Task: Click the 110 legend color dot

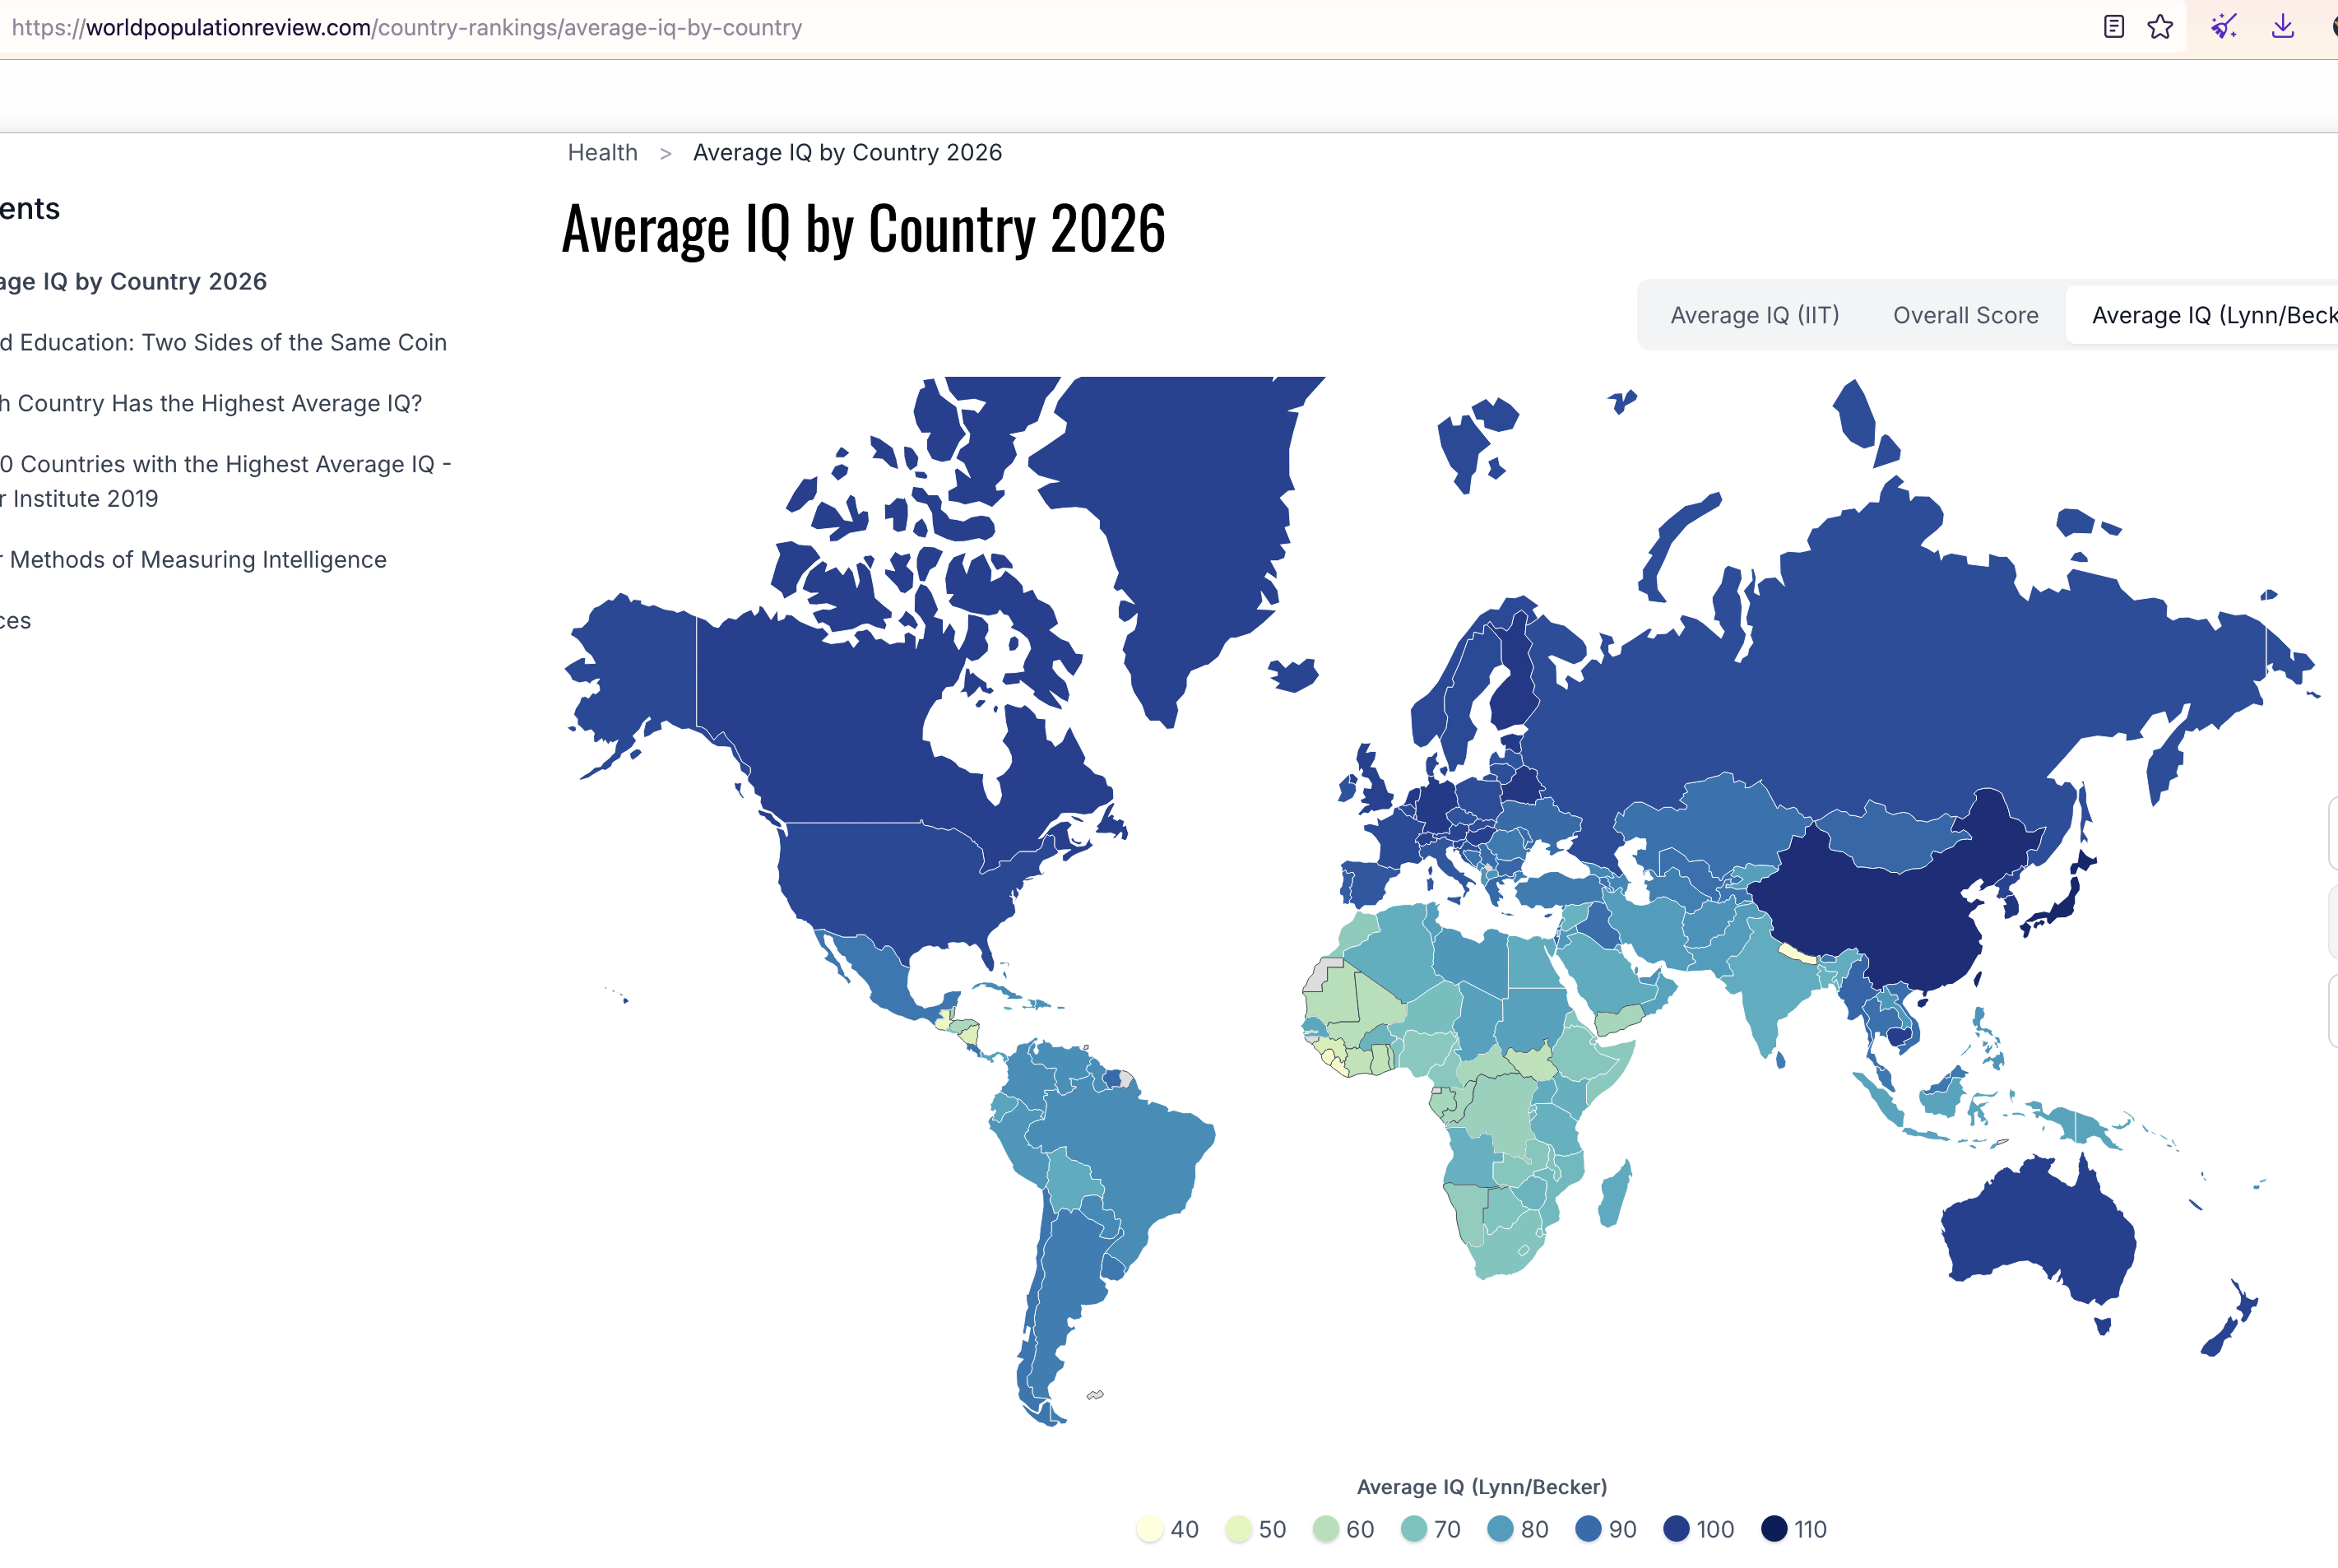Action: 1774,1529
